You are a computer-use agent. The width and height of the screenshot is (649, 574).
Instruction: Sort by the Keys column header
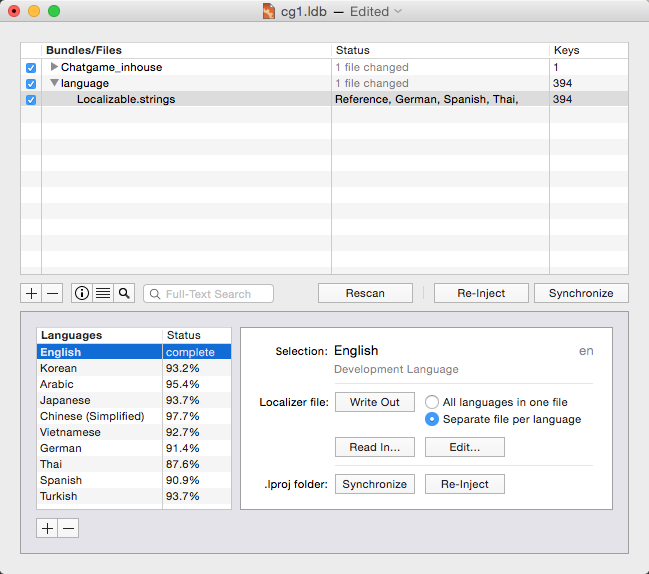(x=588, y=50)
